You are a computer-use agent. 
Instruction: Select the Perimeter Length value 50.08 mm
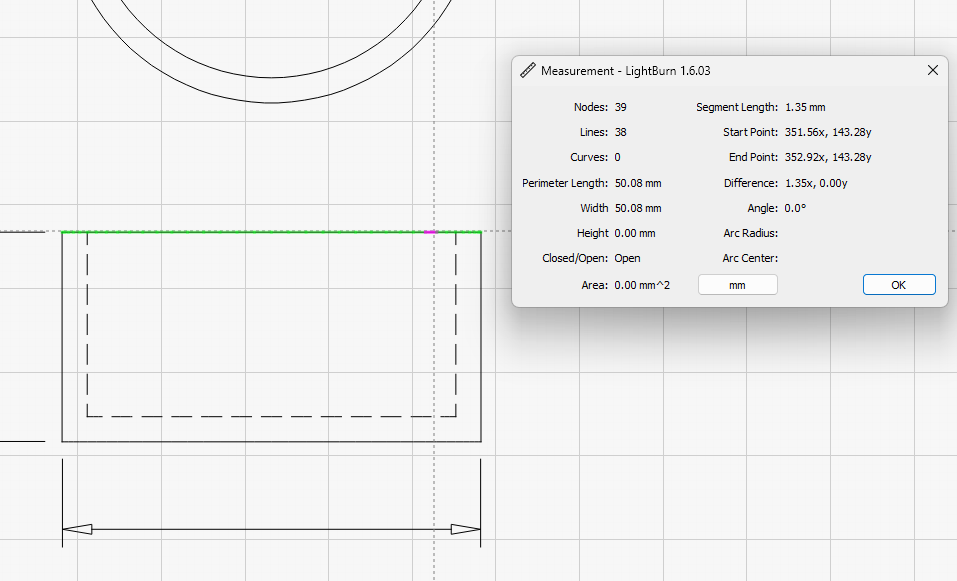[x=638, y=183]
